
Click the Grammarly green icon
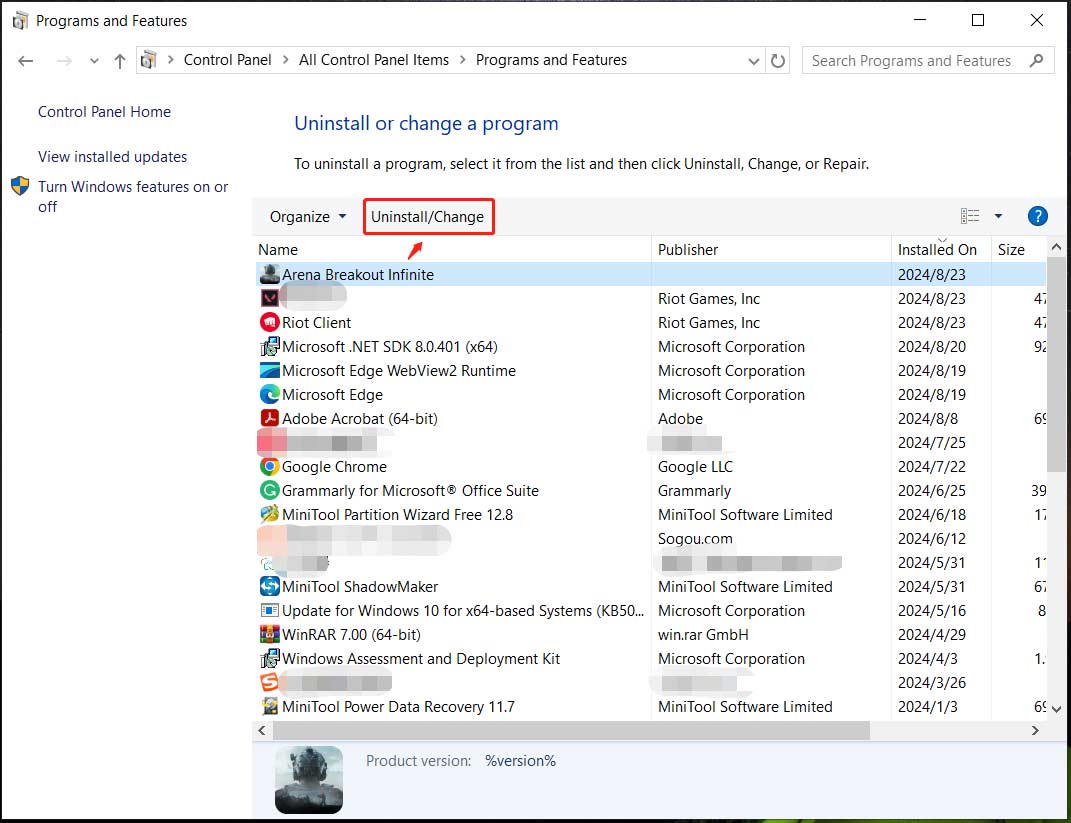coord(270,490)
